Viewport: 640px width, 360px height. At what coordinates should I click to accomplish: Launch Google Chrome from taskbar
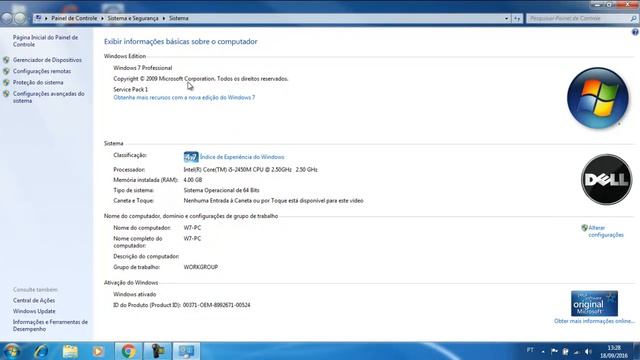[128, 351]
